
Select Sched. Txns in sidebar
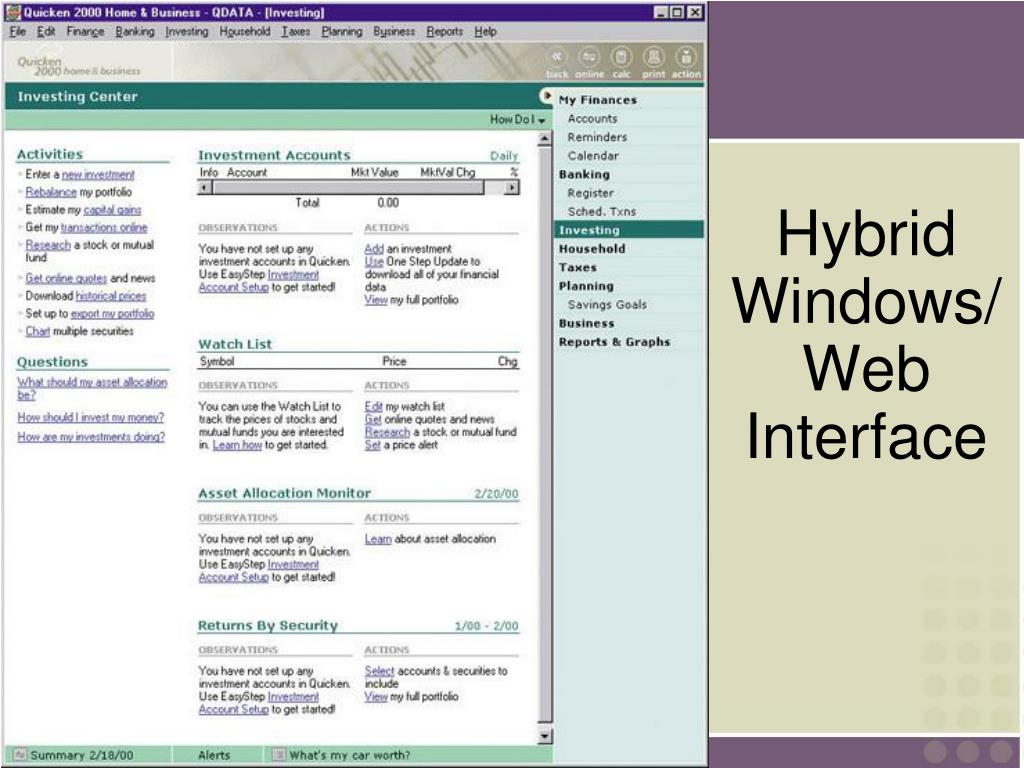click(601, 212)
